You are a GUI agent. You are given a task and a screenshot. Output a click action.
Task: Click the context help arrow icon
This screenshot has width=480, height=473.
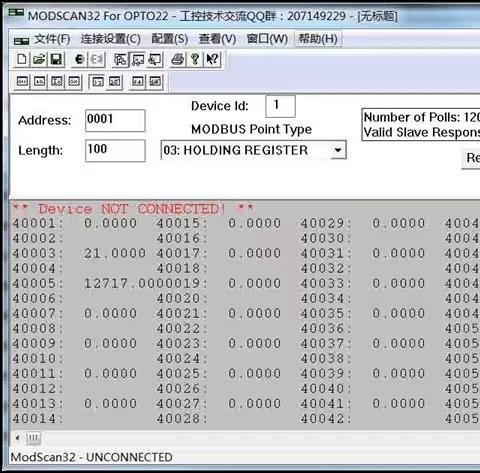click(x=212, y=60)
